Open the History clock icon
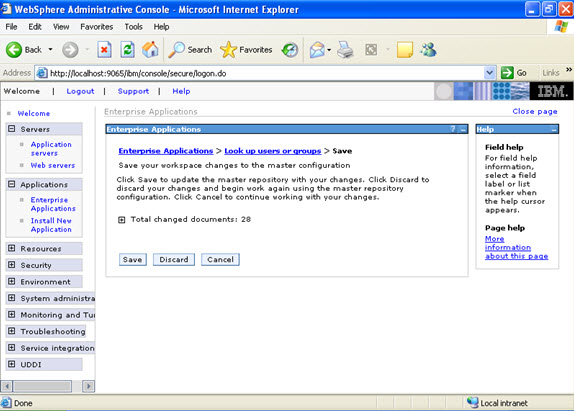 click(290, 50)
